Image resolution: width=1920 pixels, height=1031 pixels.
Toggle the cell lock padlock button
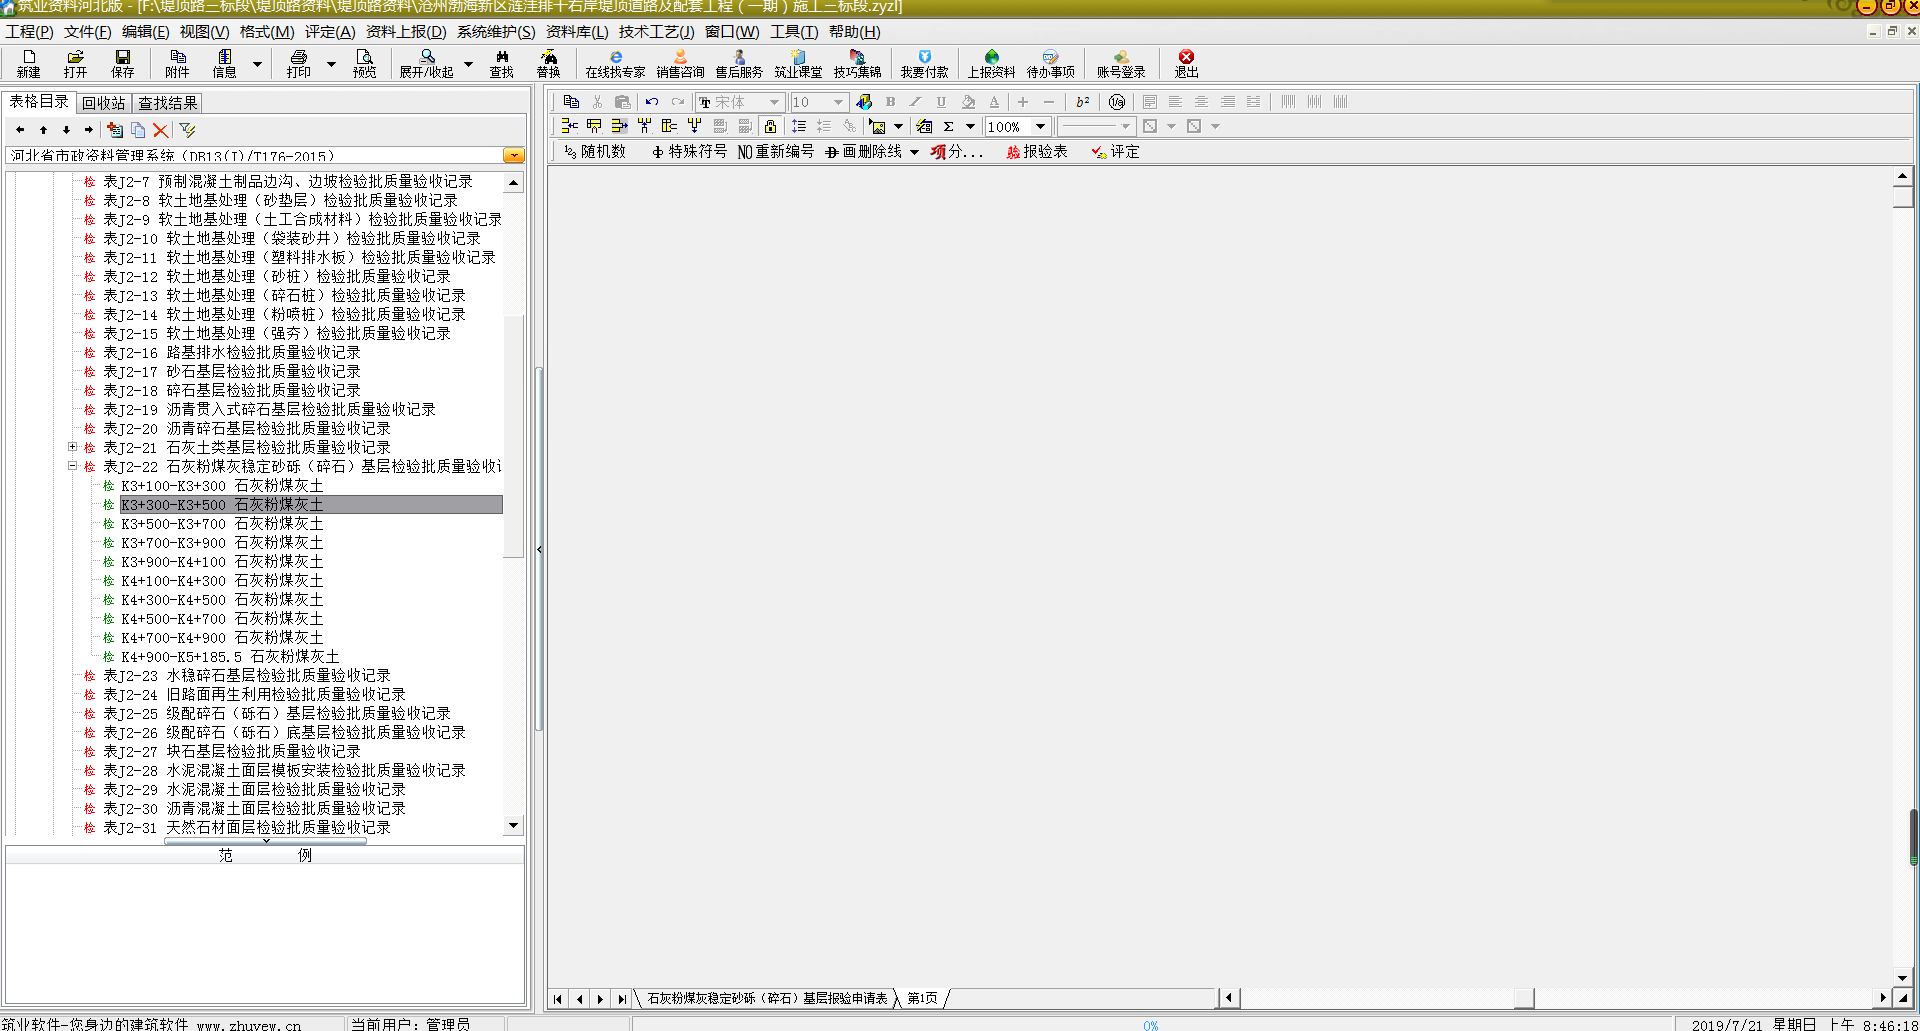(769, 126)
